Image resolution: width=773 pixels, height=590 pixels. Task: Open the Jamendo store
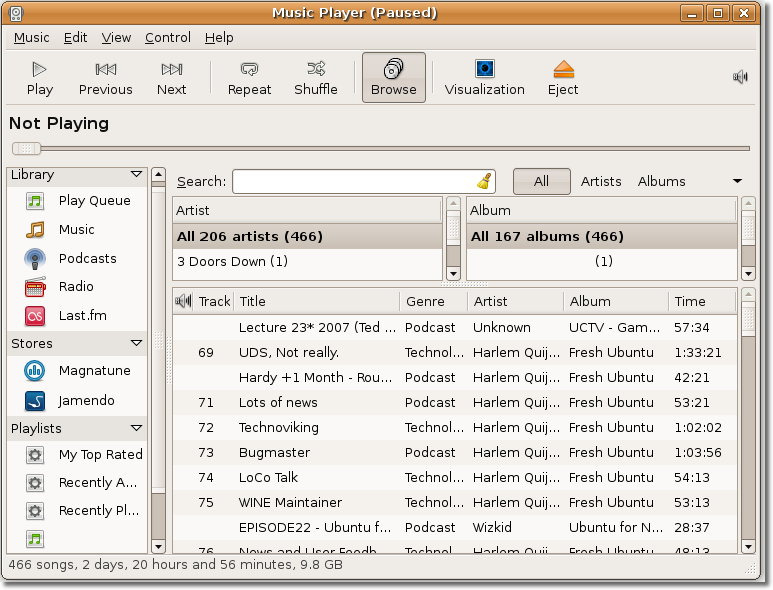coord(78,400)
